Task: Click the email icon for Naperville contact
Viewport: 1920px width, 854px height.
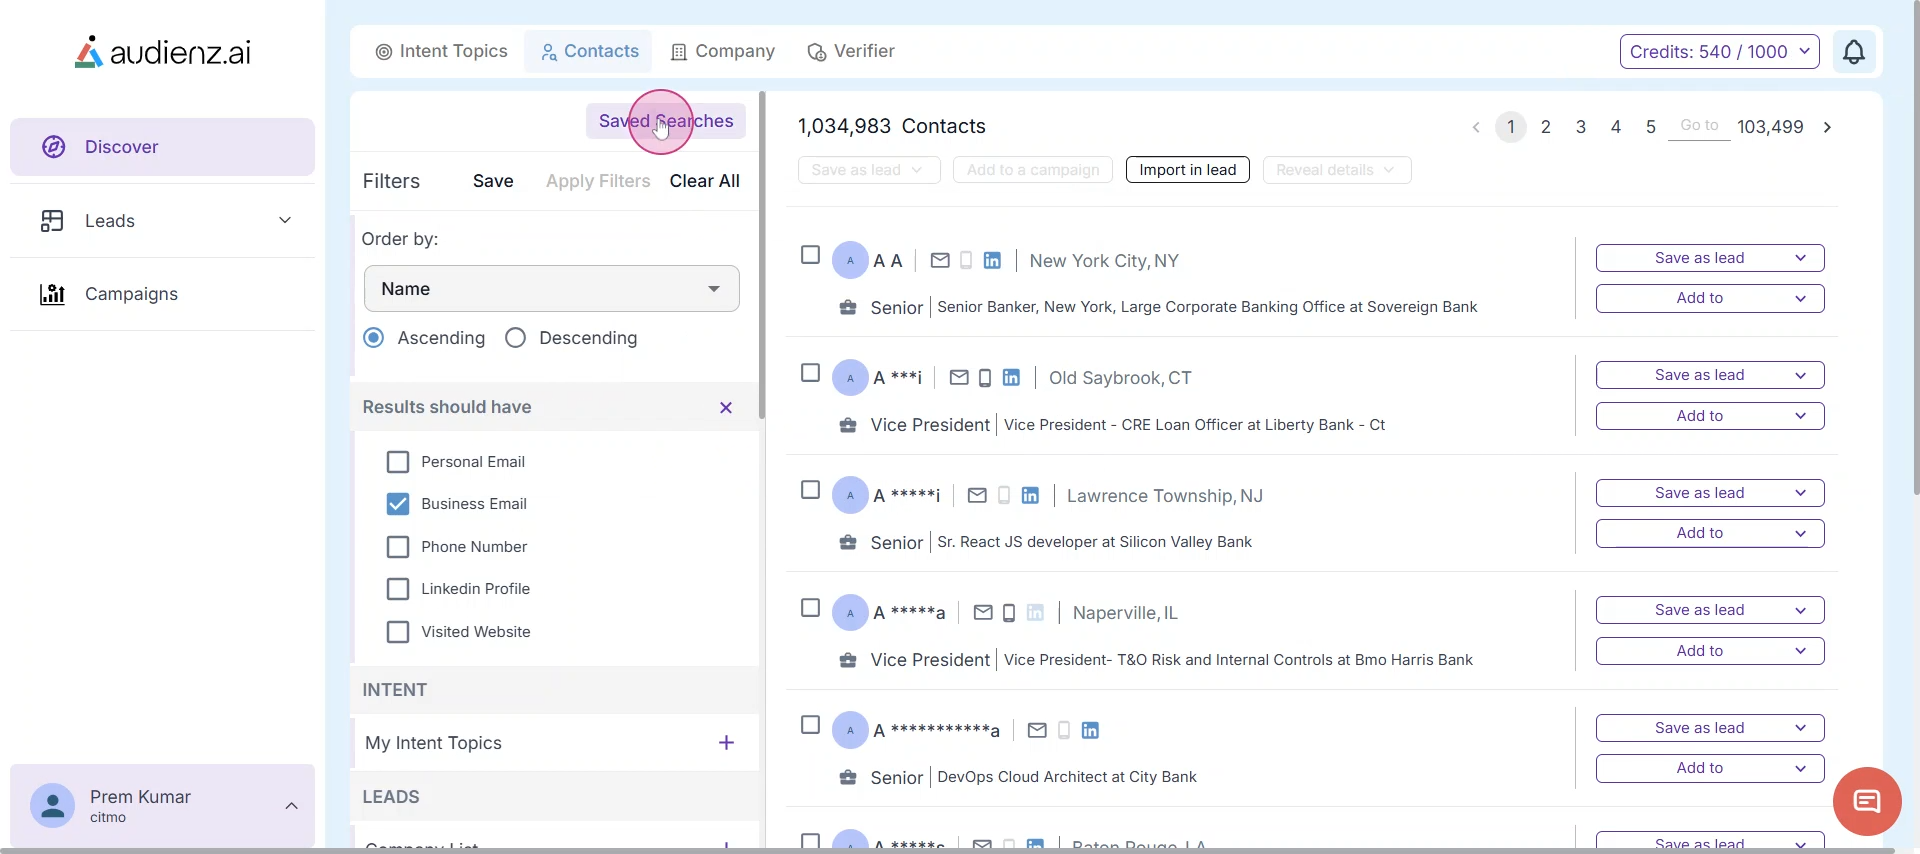Action: tap(983, 613)
